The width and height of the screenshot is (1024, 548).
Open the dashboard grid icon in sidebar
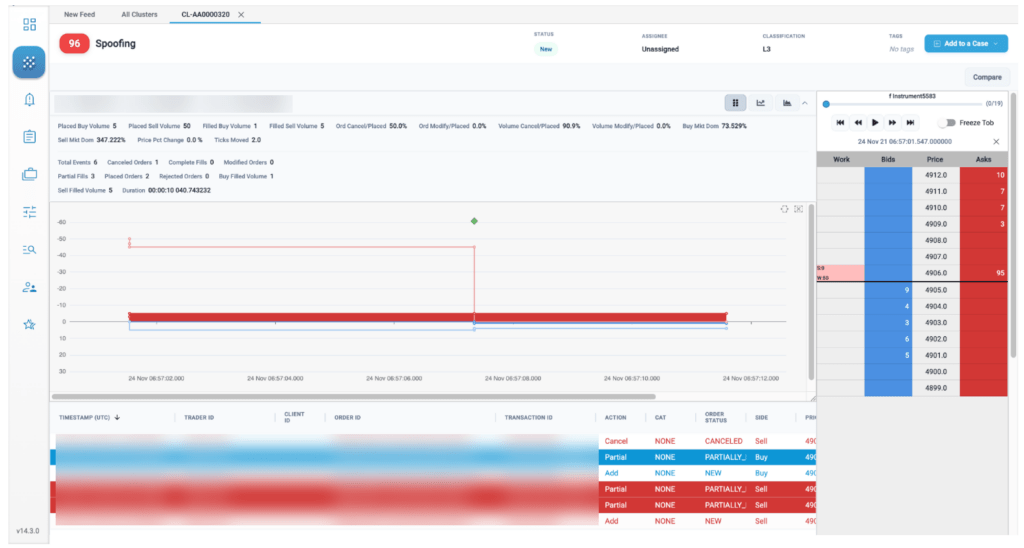click(29, 25)
